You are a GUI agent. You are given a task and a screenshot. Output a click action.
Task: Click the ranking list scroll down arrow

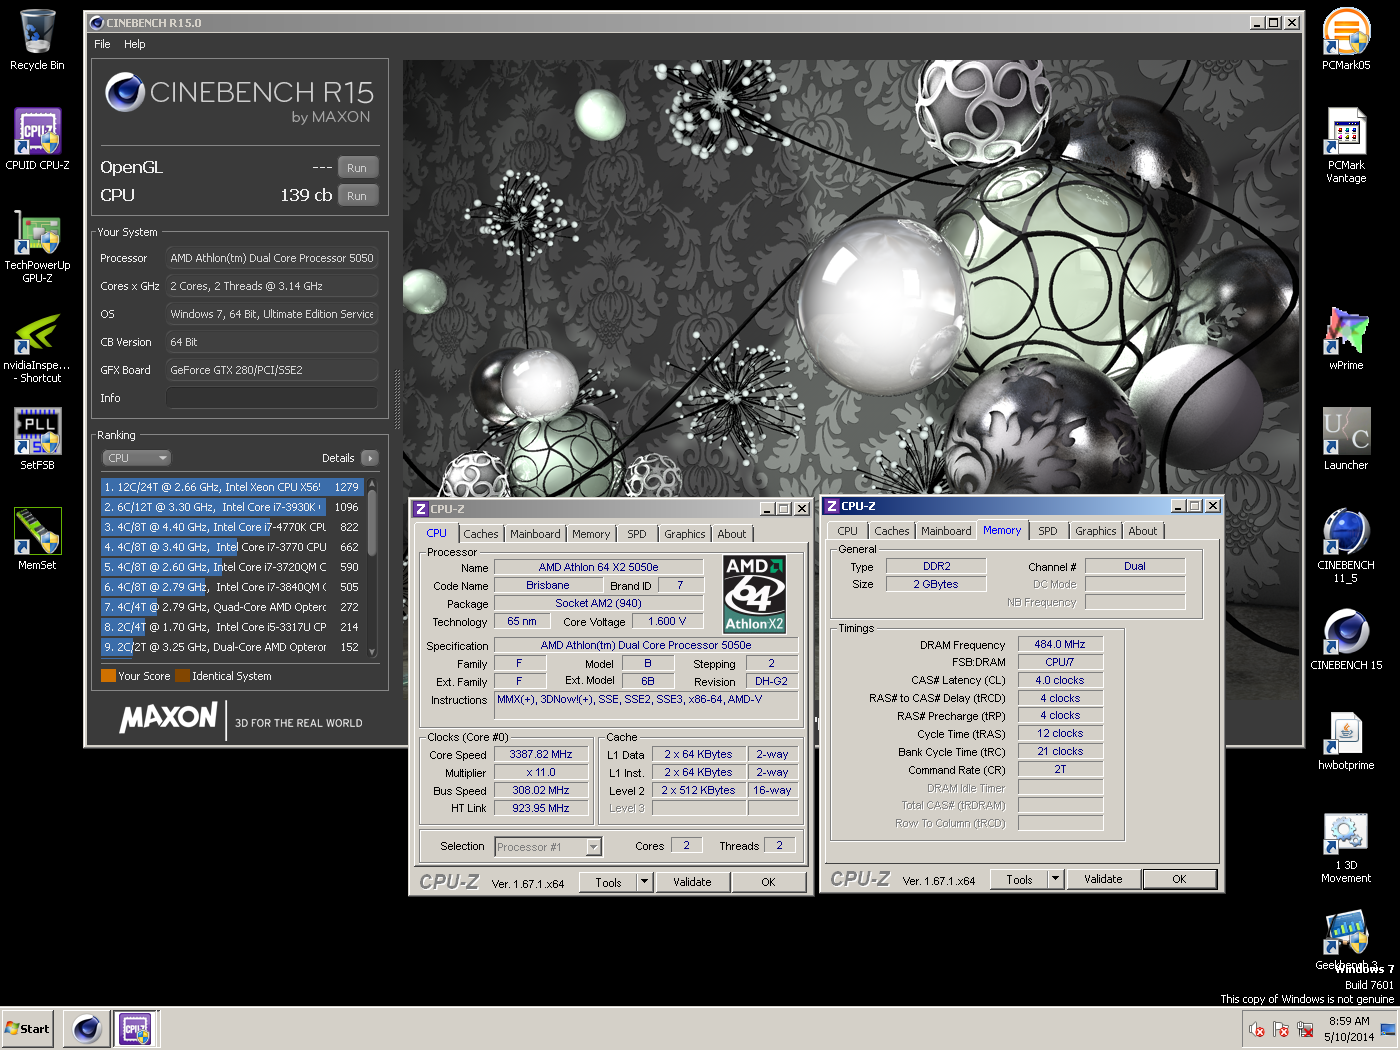[372, 652]
